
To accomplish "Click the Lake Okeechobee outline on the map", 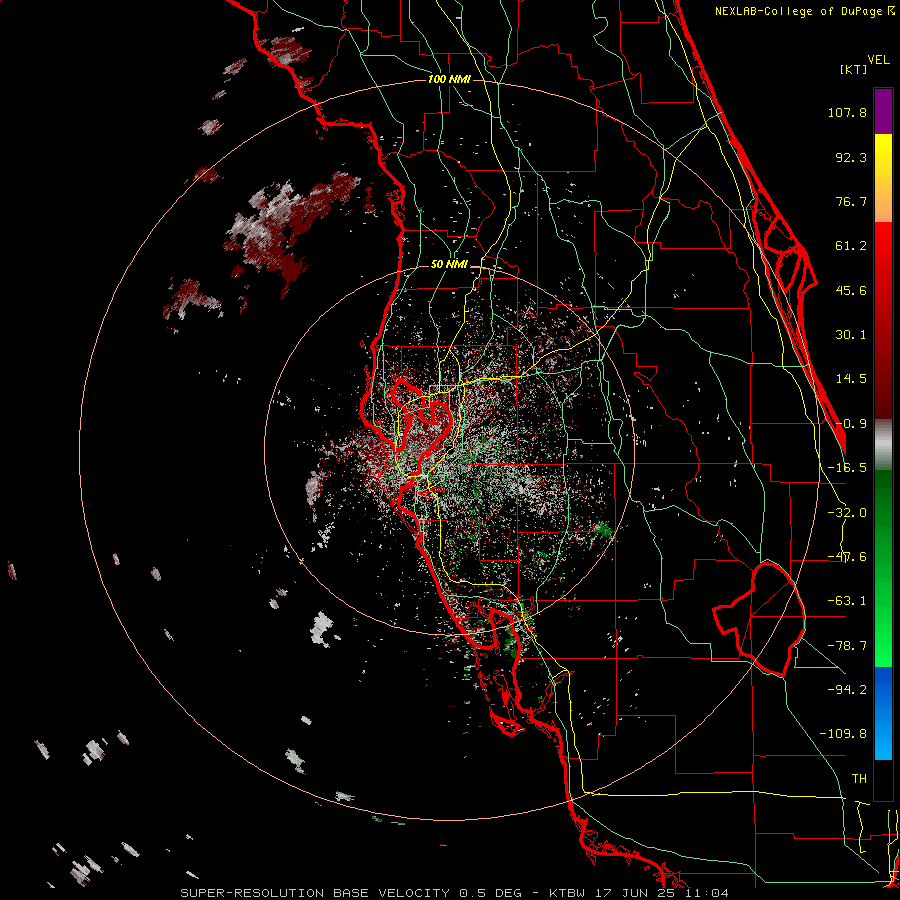I will pyautogui.click(x=761, y=619).
